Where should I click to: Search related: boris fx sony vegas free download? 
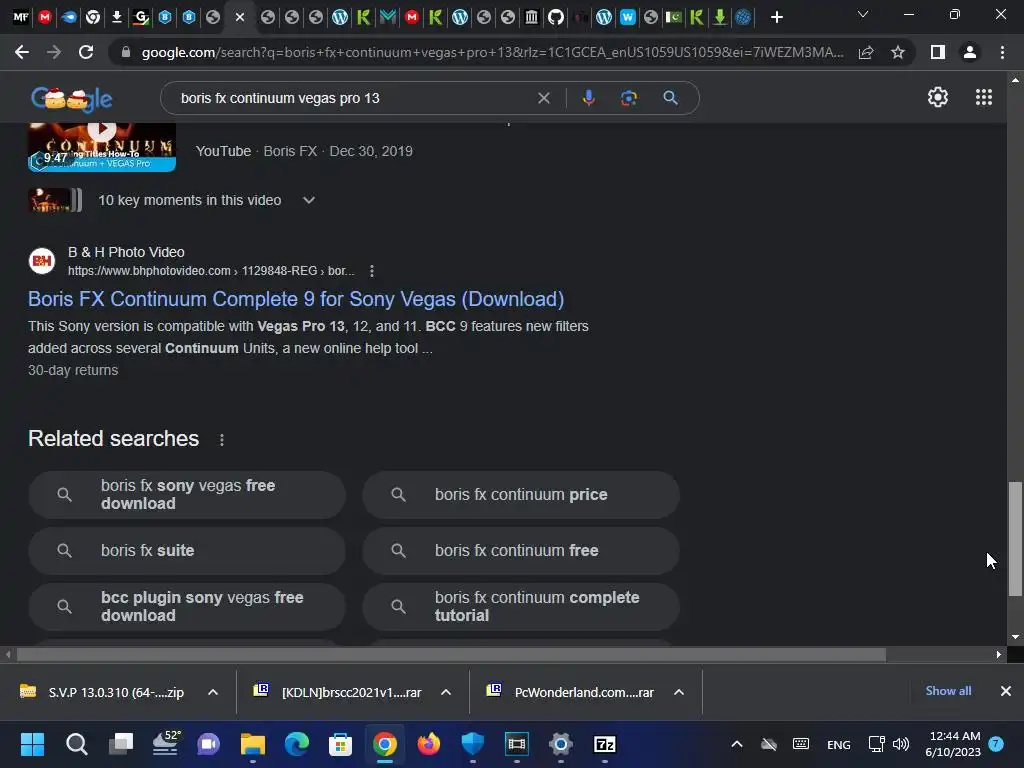click(x=187, y=495)
